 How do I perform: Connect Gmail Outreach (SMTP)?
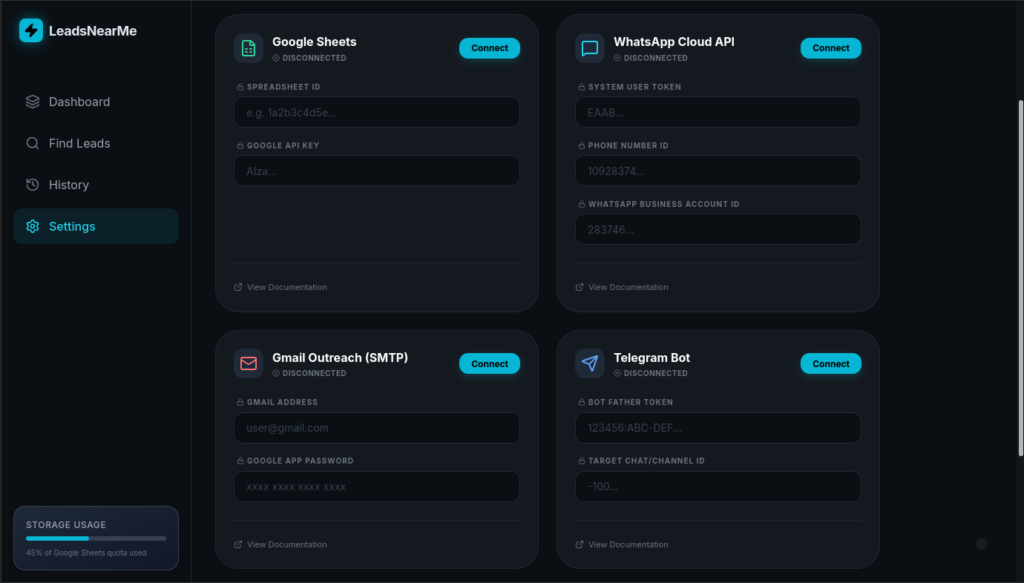click(489, 364)
